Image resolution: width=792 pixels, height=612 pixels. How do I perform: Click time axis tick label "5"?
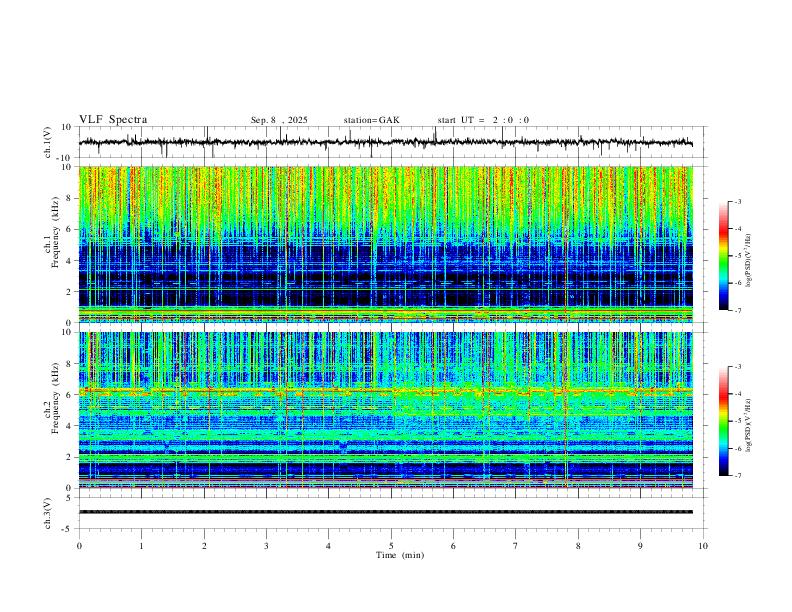tap(391, 546)
